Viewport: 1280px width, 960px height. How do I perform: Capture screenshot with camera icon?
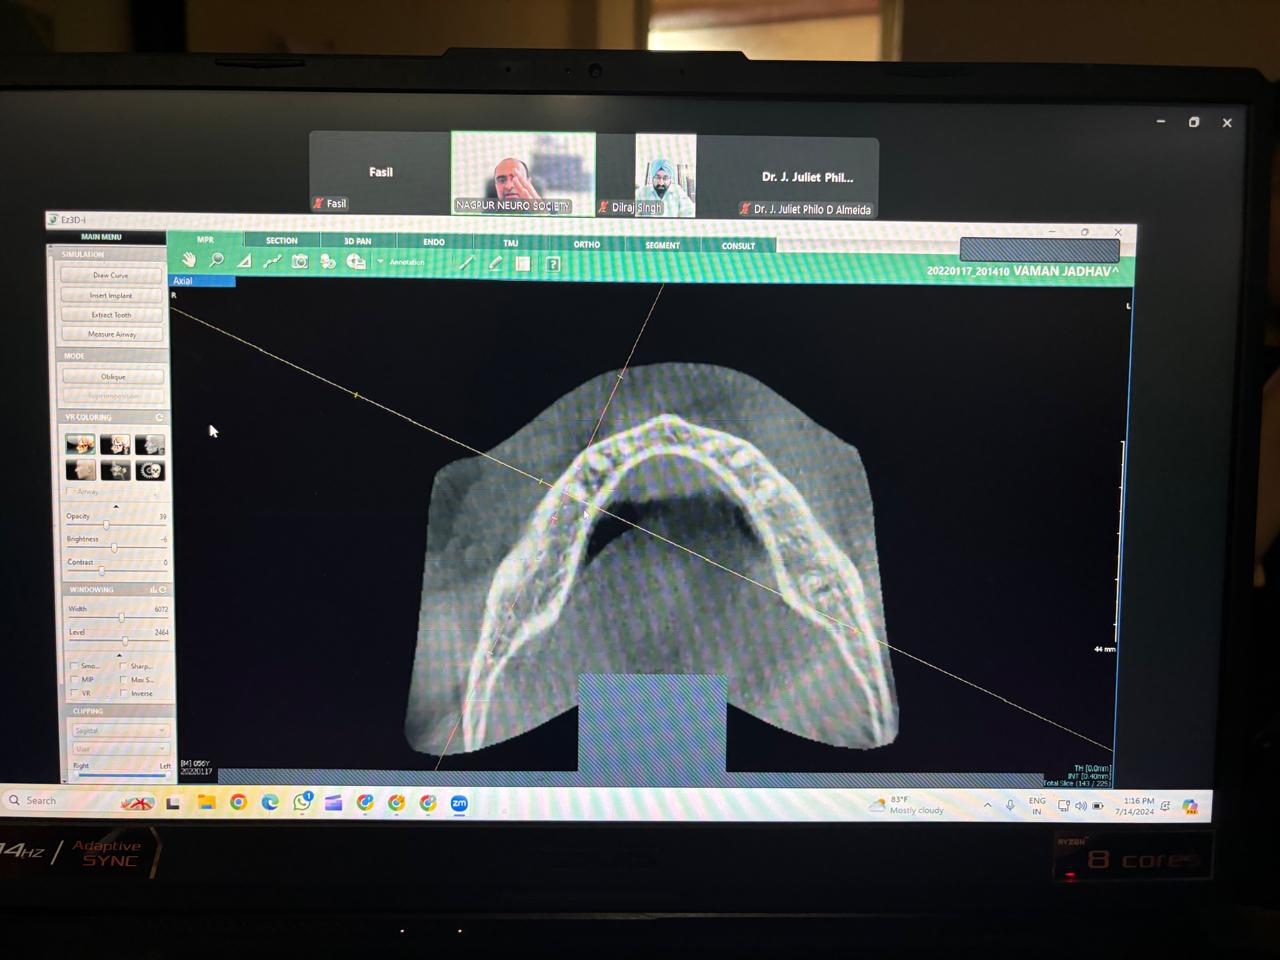point(299,261)
